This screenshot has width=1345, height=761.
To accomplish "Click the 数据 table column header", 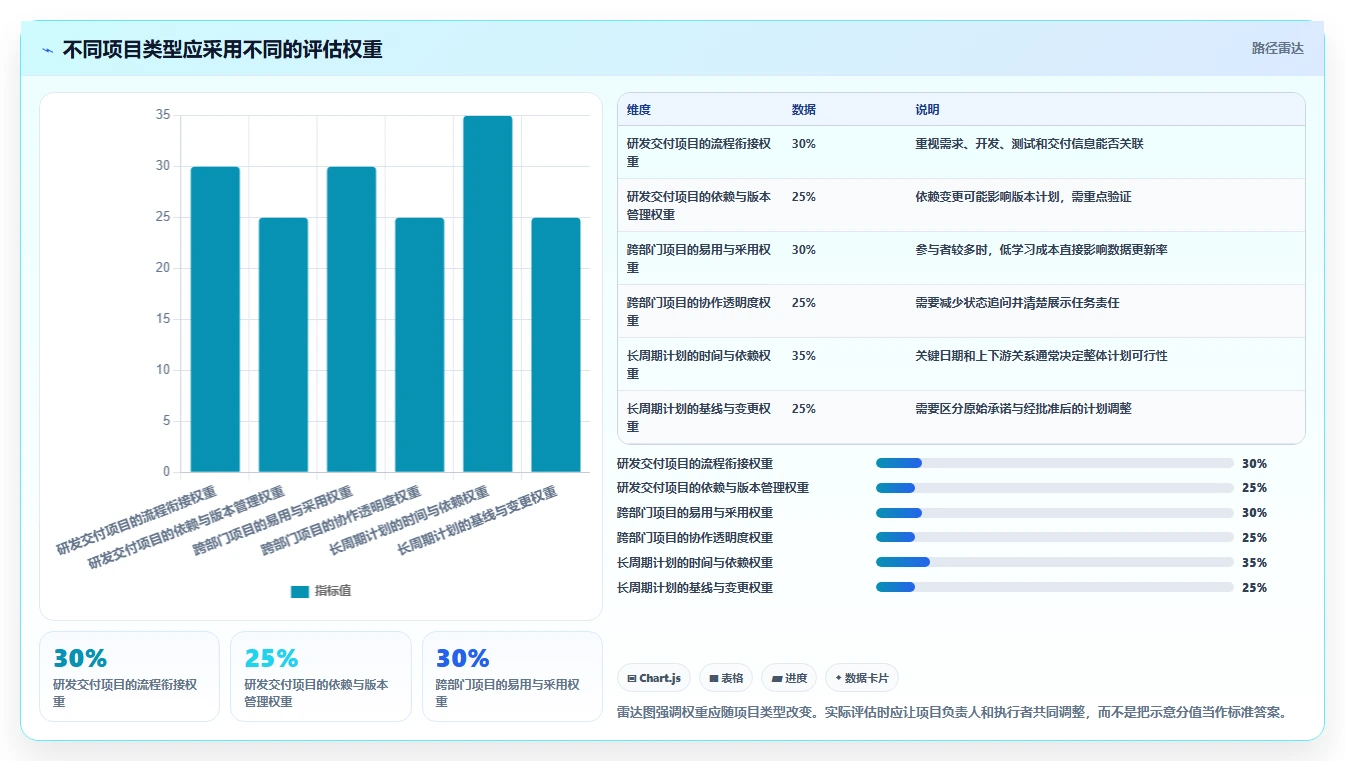I will [803, 110].
